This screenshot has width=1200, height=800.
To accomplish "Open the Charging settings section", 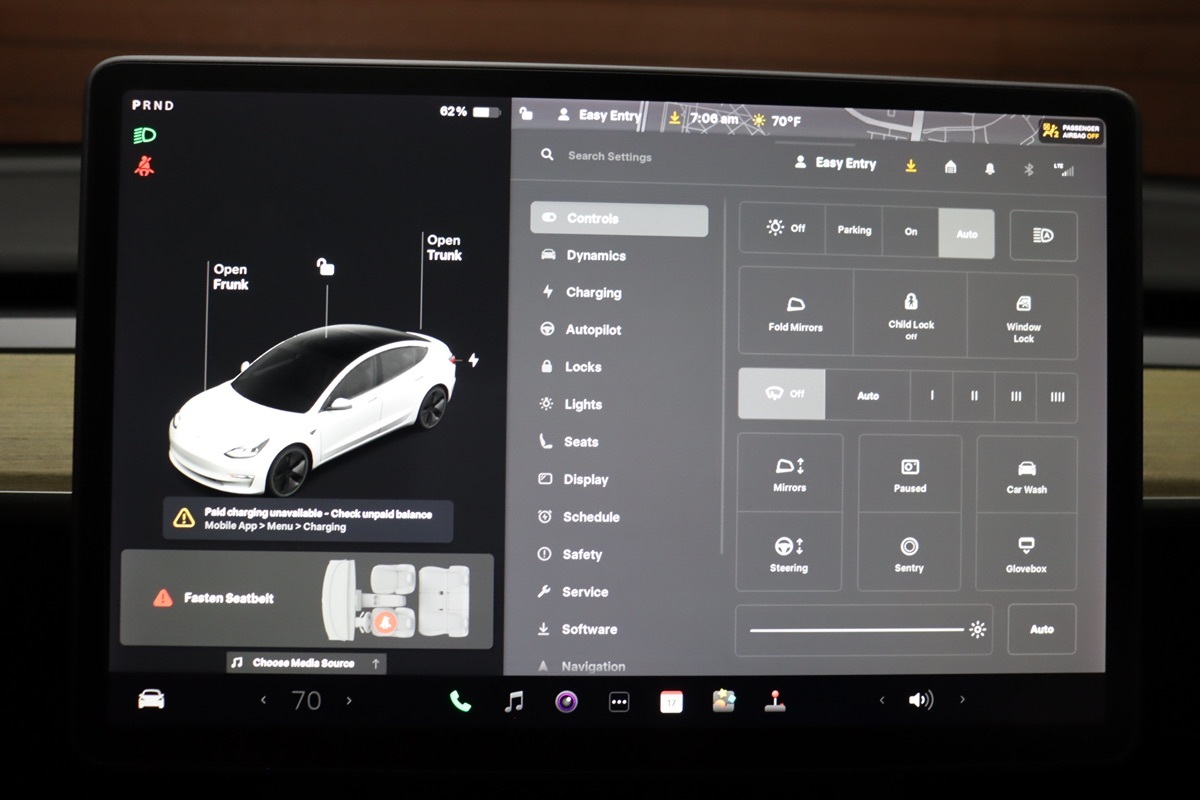I will tap(593, 292).
